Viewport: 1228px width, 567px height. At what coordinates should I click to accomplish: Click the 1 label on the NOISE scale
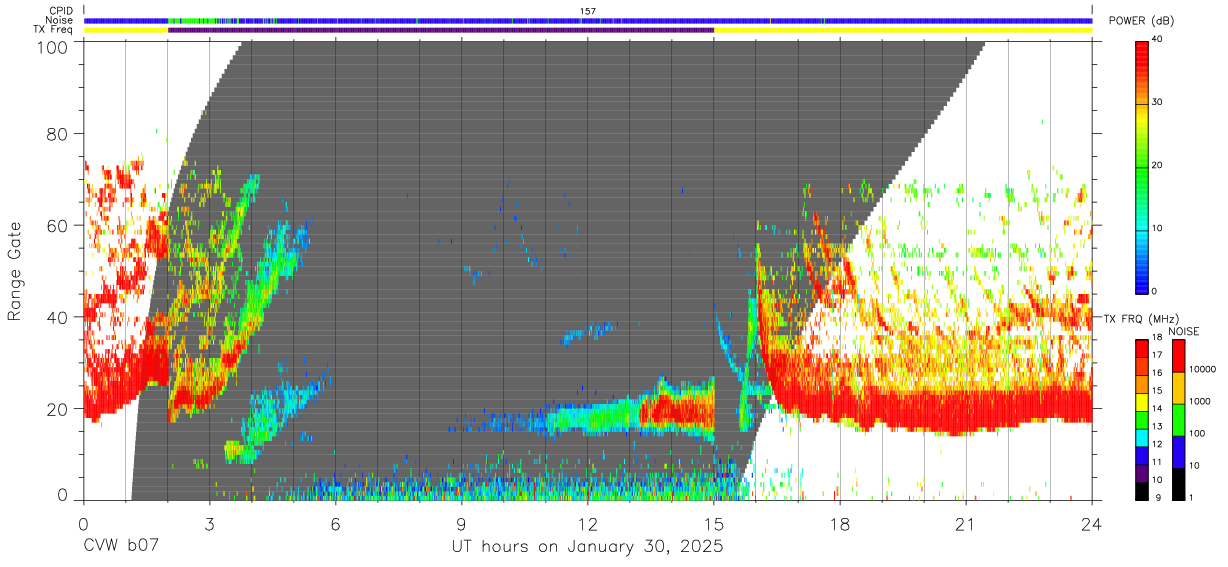1193,496
